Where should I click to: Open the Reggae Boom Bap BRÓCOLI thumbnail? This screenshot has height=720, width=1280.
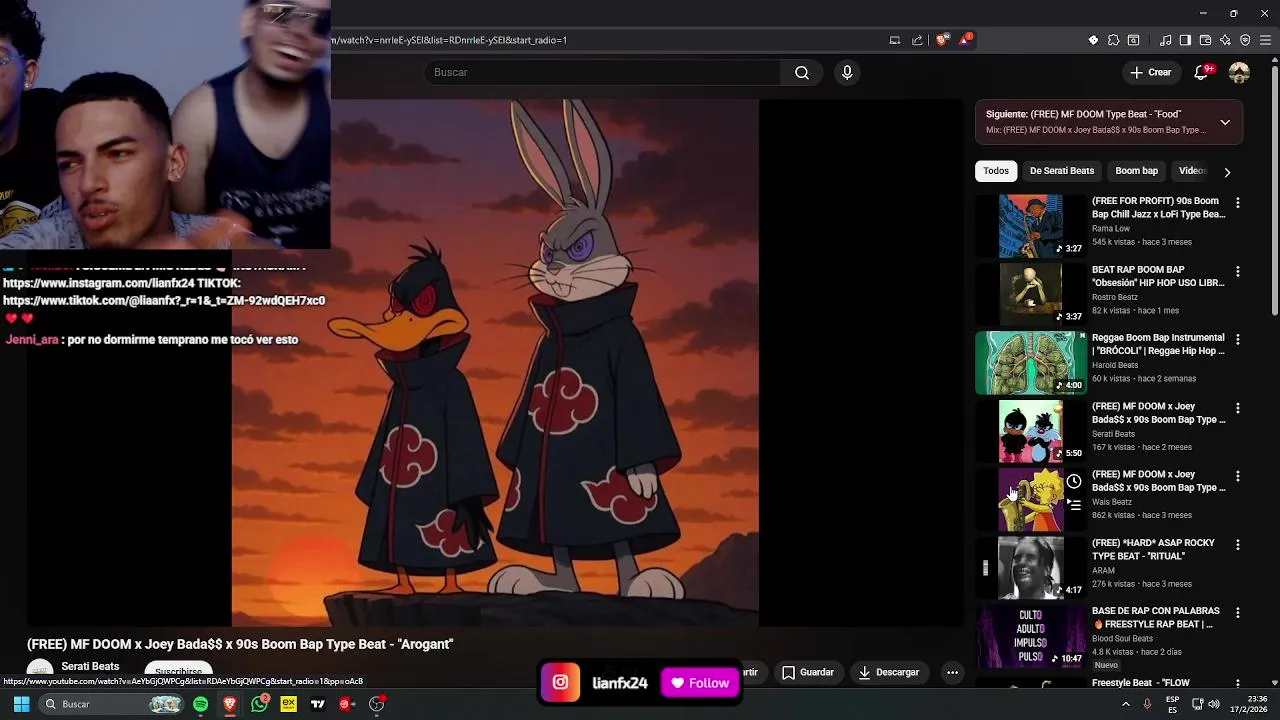click(1031, 363)
